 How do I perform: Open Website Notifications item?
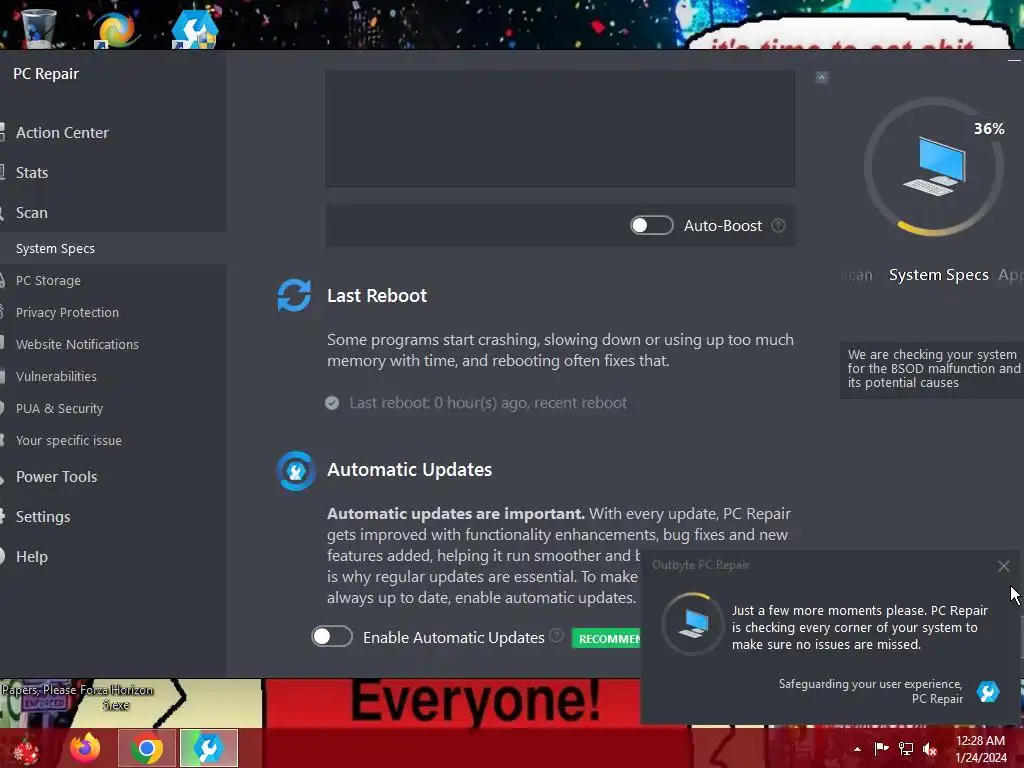[77, 344]
